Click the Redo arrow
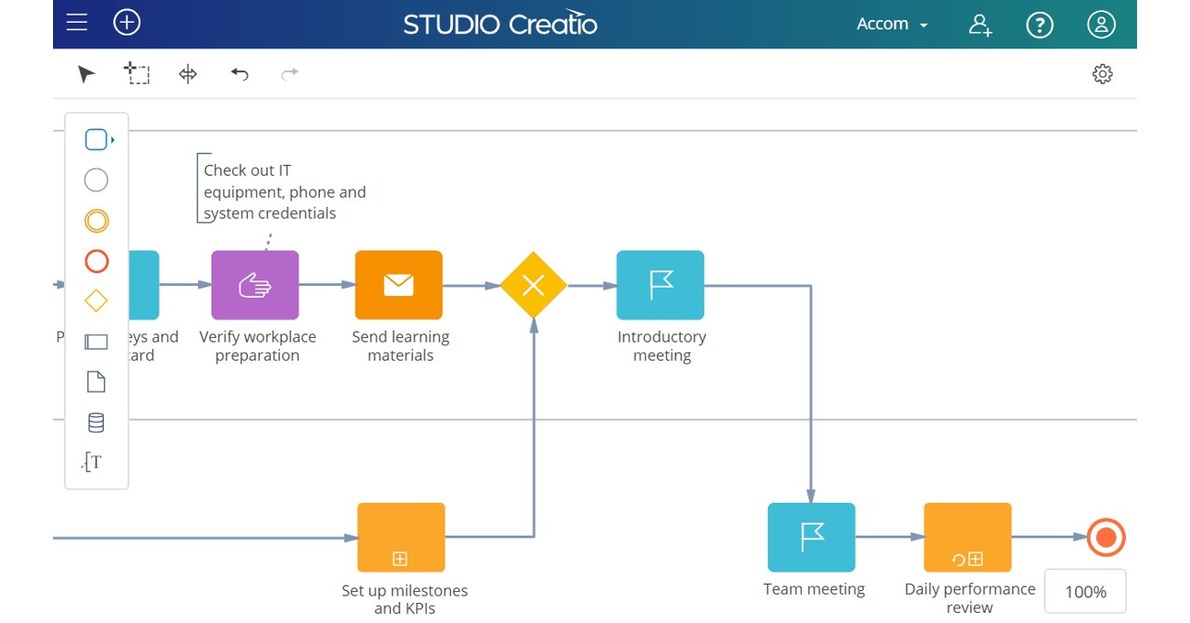Viewport: 1190px width, 623px height. [289, 73]
